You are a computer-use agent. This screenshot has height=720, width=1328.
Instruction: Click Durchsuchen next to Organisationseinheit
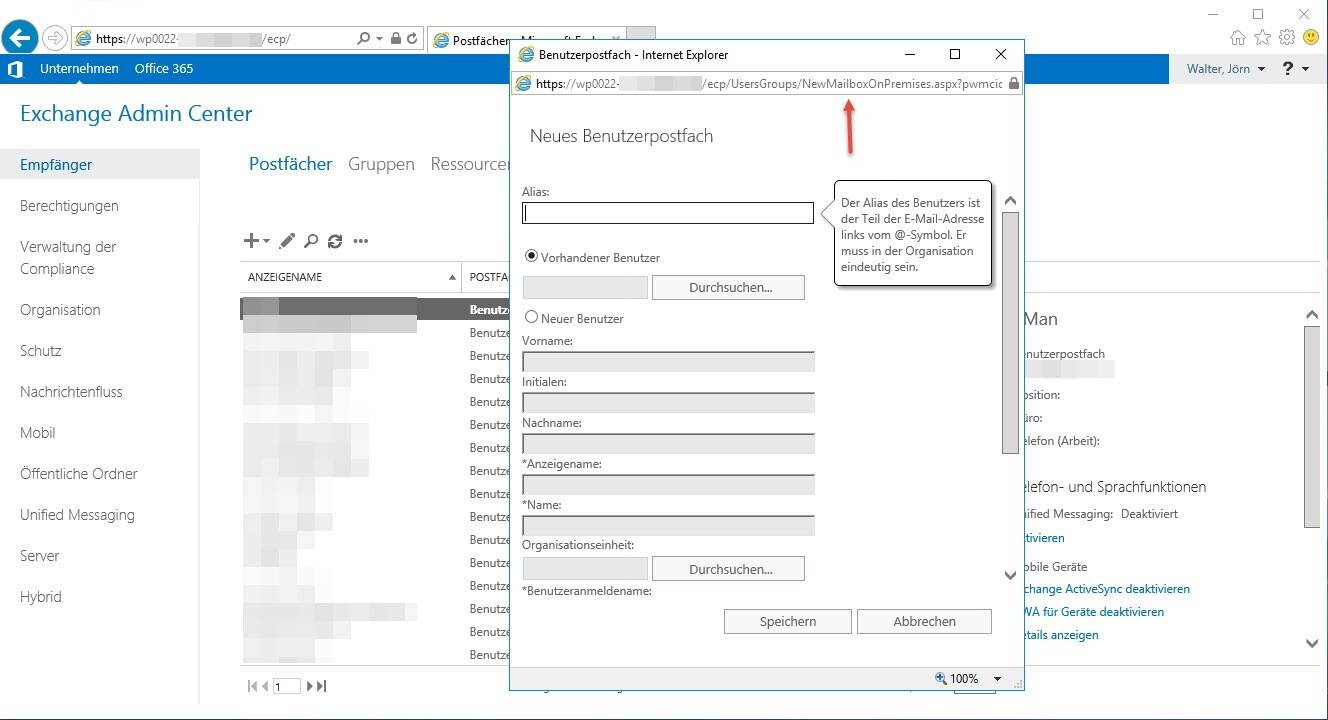728,569
